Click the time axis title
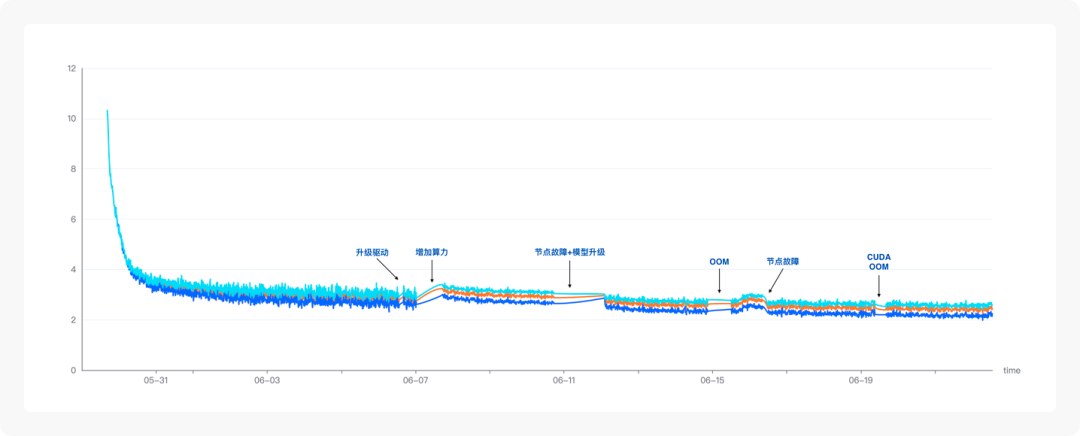1080x436 pixels. point(1012,371)
